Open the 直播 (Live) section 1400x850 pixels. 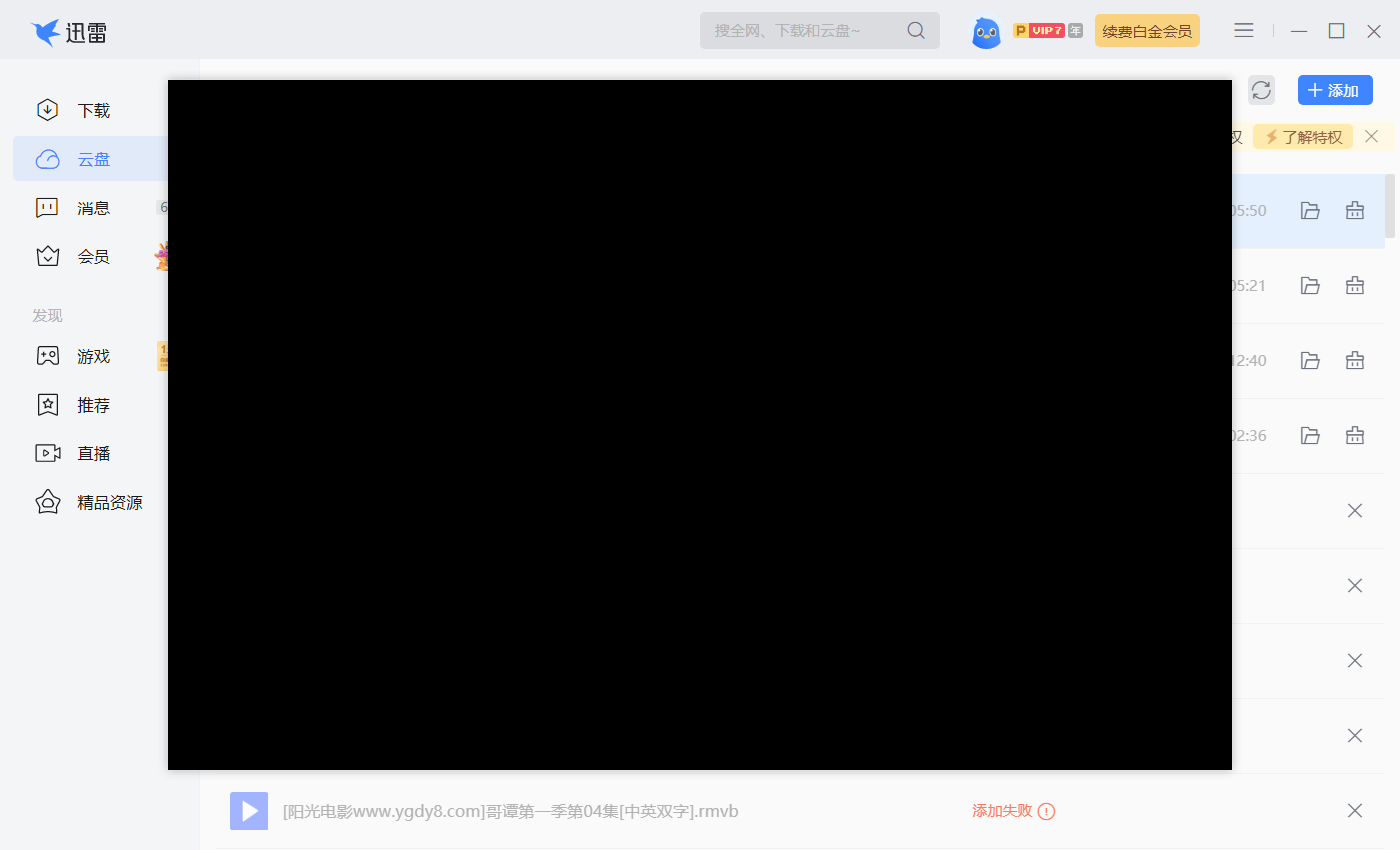pos(92,453)
